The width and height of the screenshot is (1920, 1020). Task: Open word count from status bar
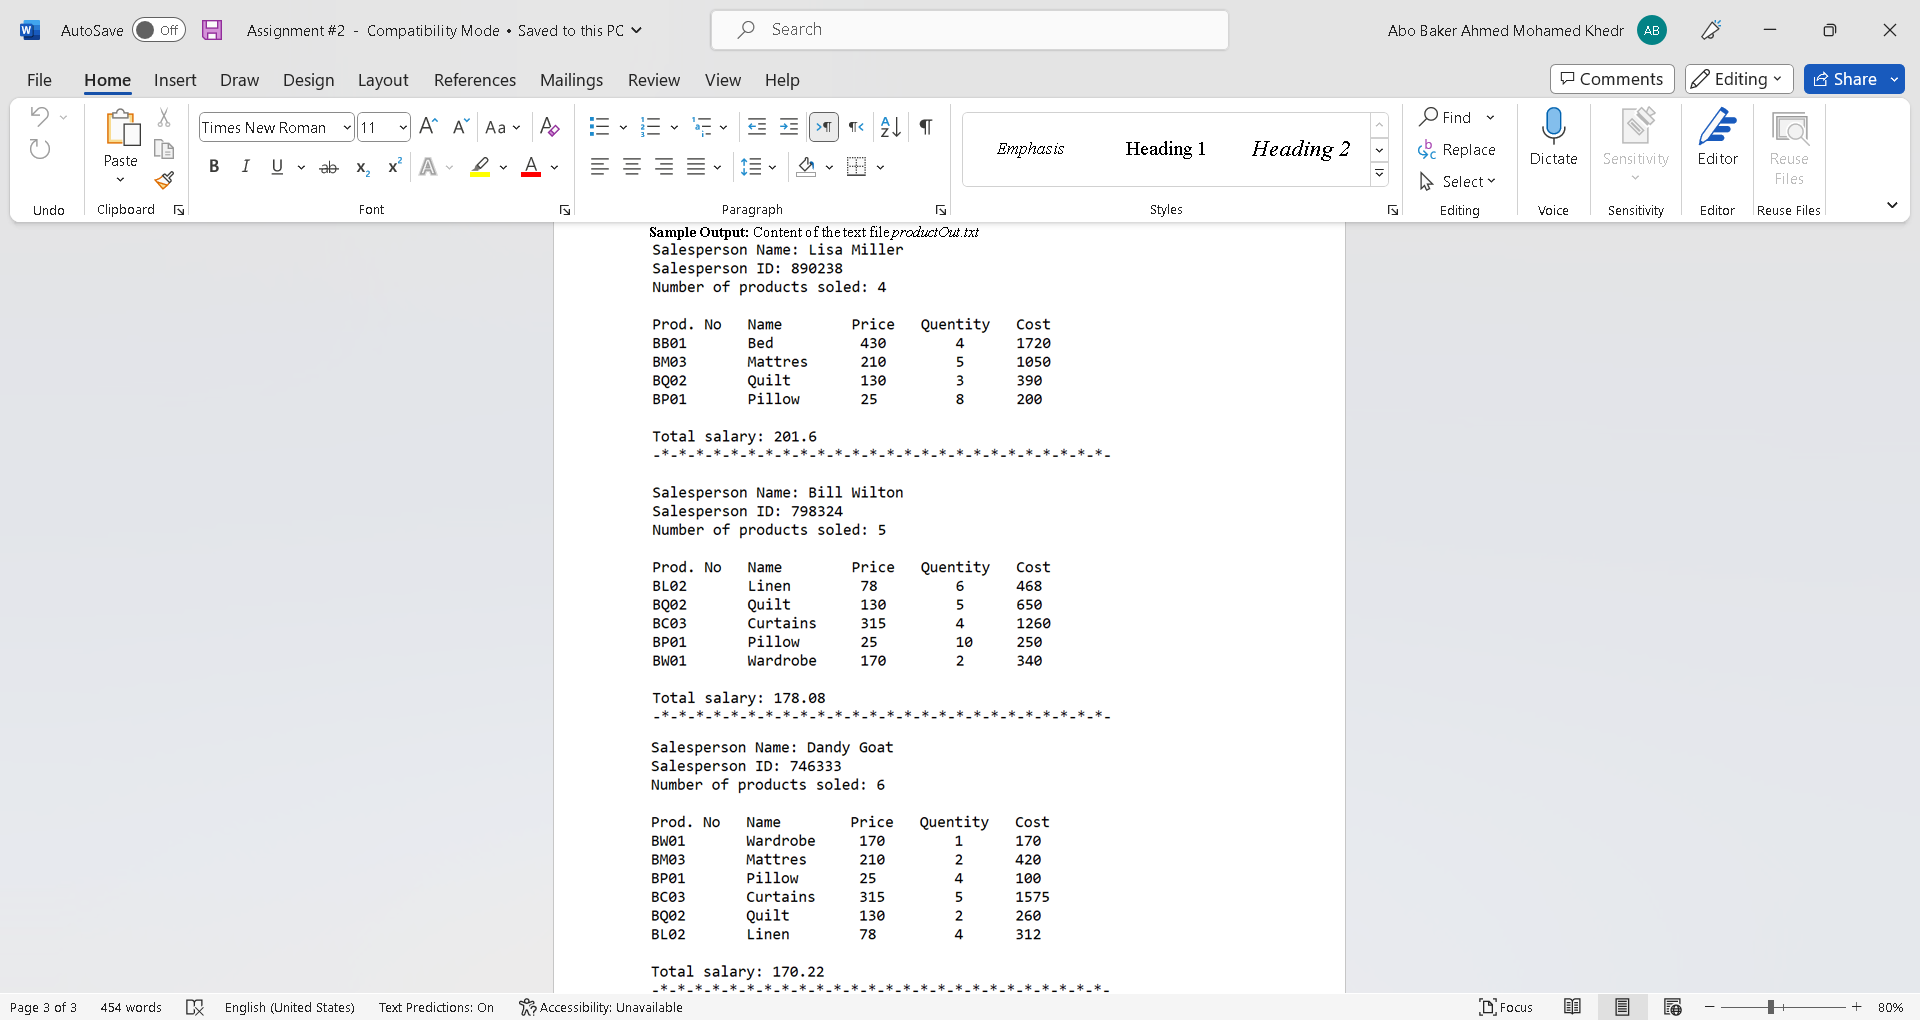point(131,1007)
